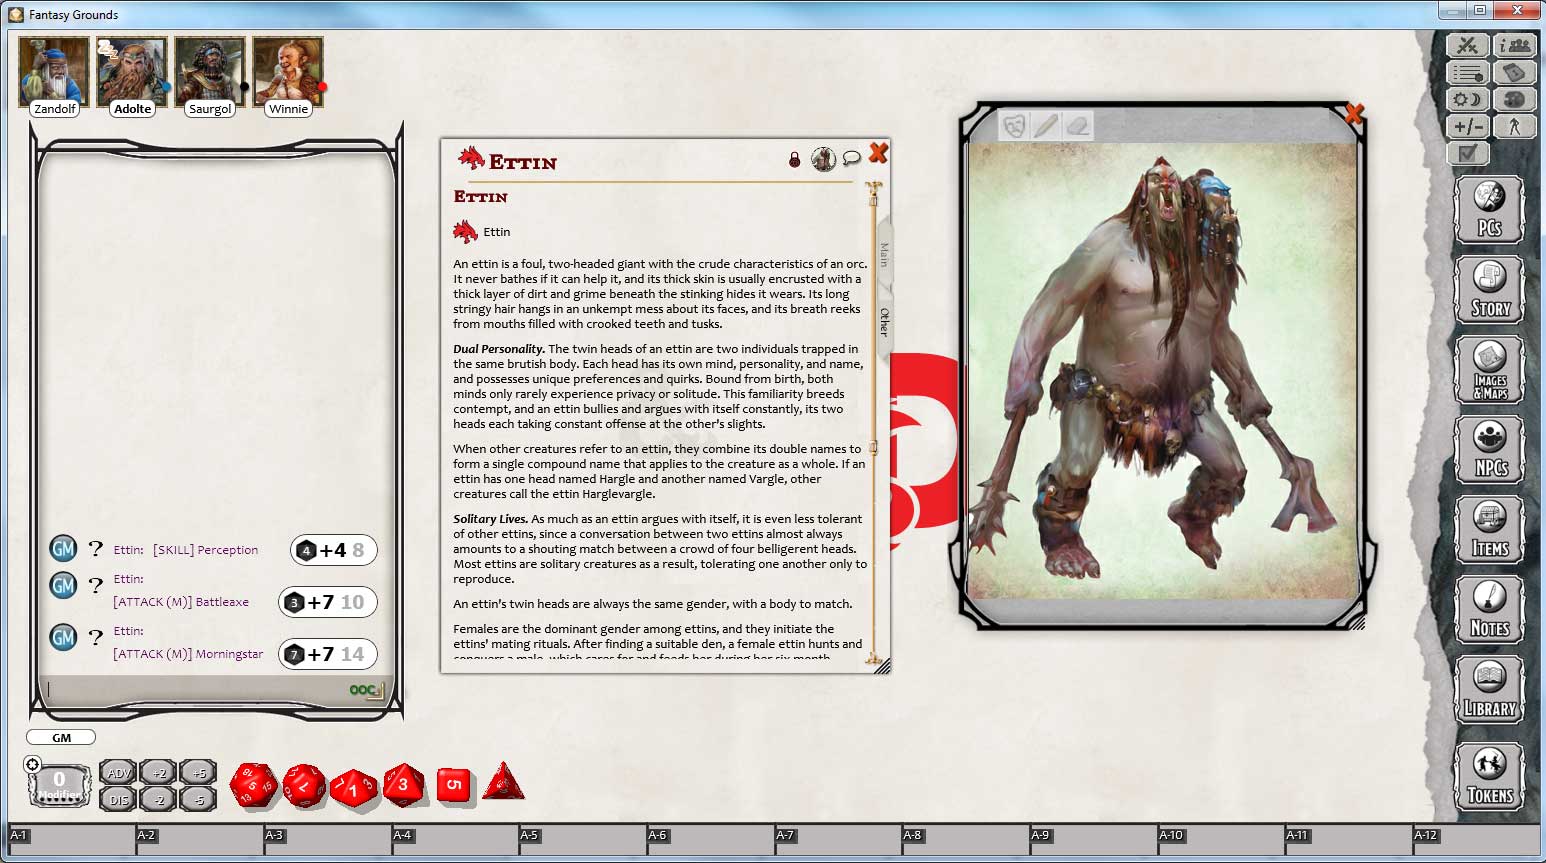
Task: Open the GM chat identity selector
Action: pyautogui.click(x=60, y=737)
